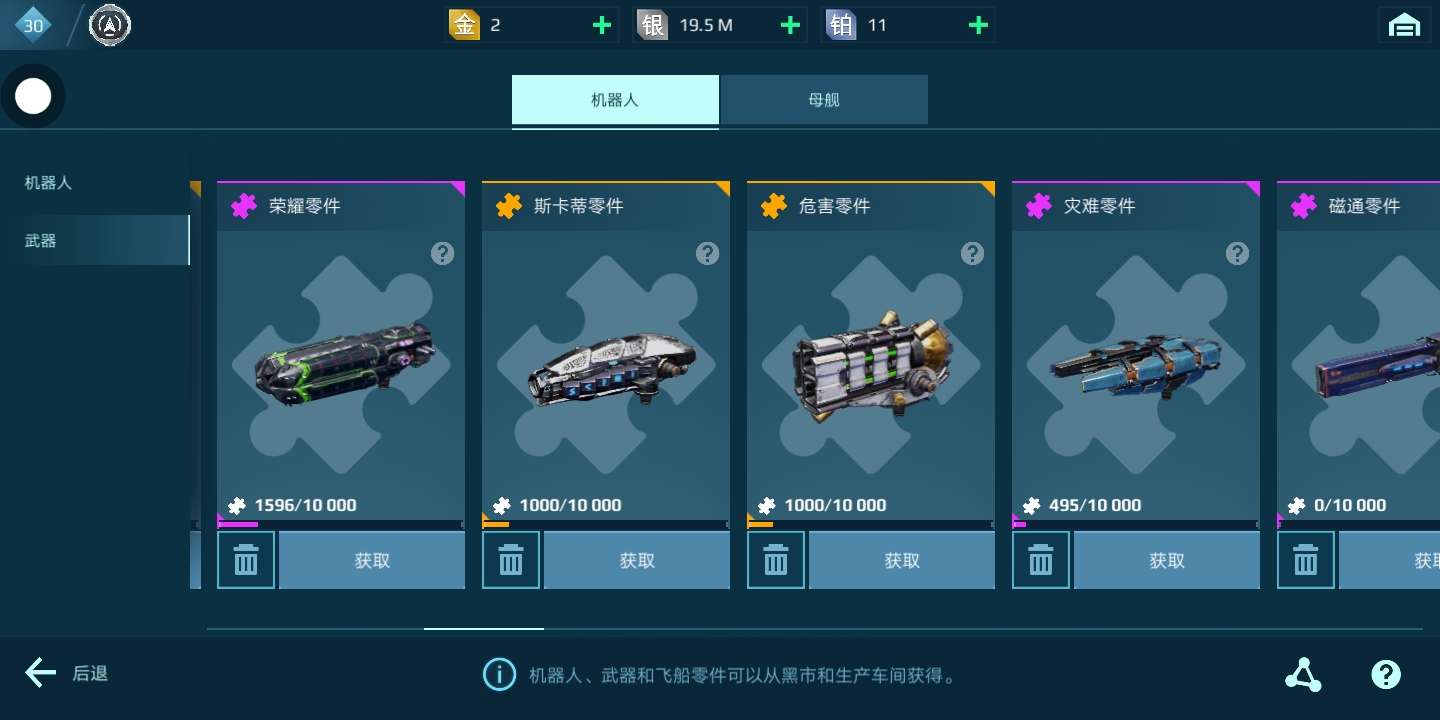This screenshot has height=720, width=1440.
Task: Select the 机器人 top tab
Action: pyautogui.click(x=615, y=100)
